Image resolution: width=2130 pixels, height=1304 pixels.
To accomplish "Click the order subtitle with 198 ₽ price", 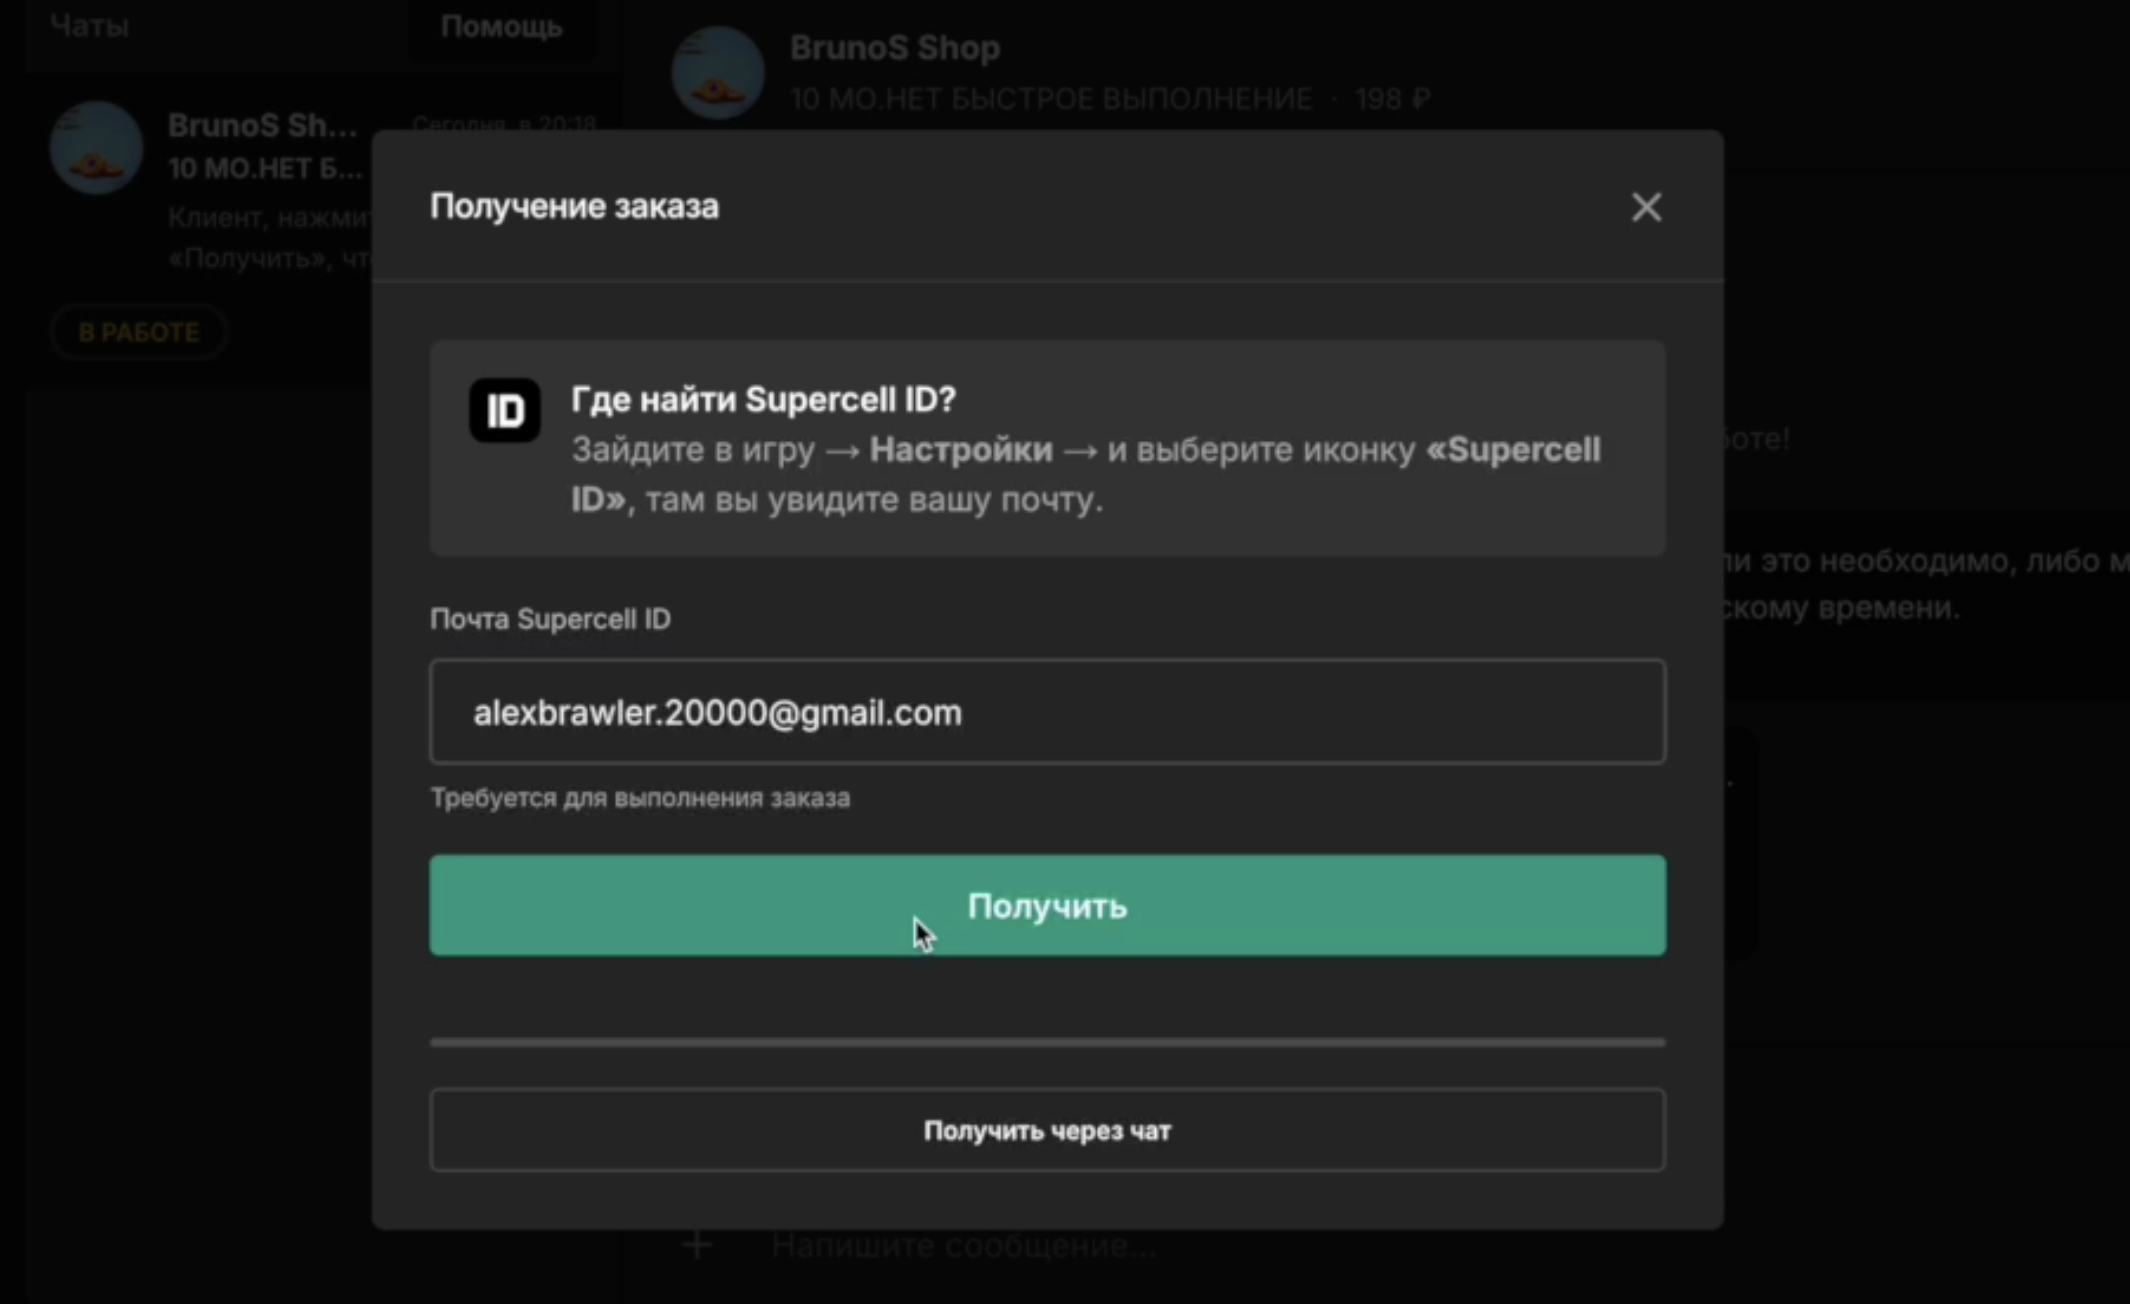I will click(x=1110, y=99).
